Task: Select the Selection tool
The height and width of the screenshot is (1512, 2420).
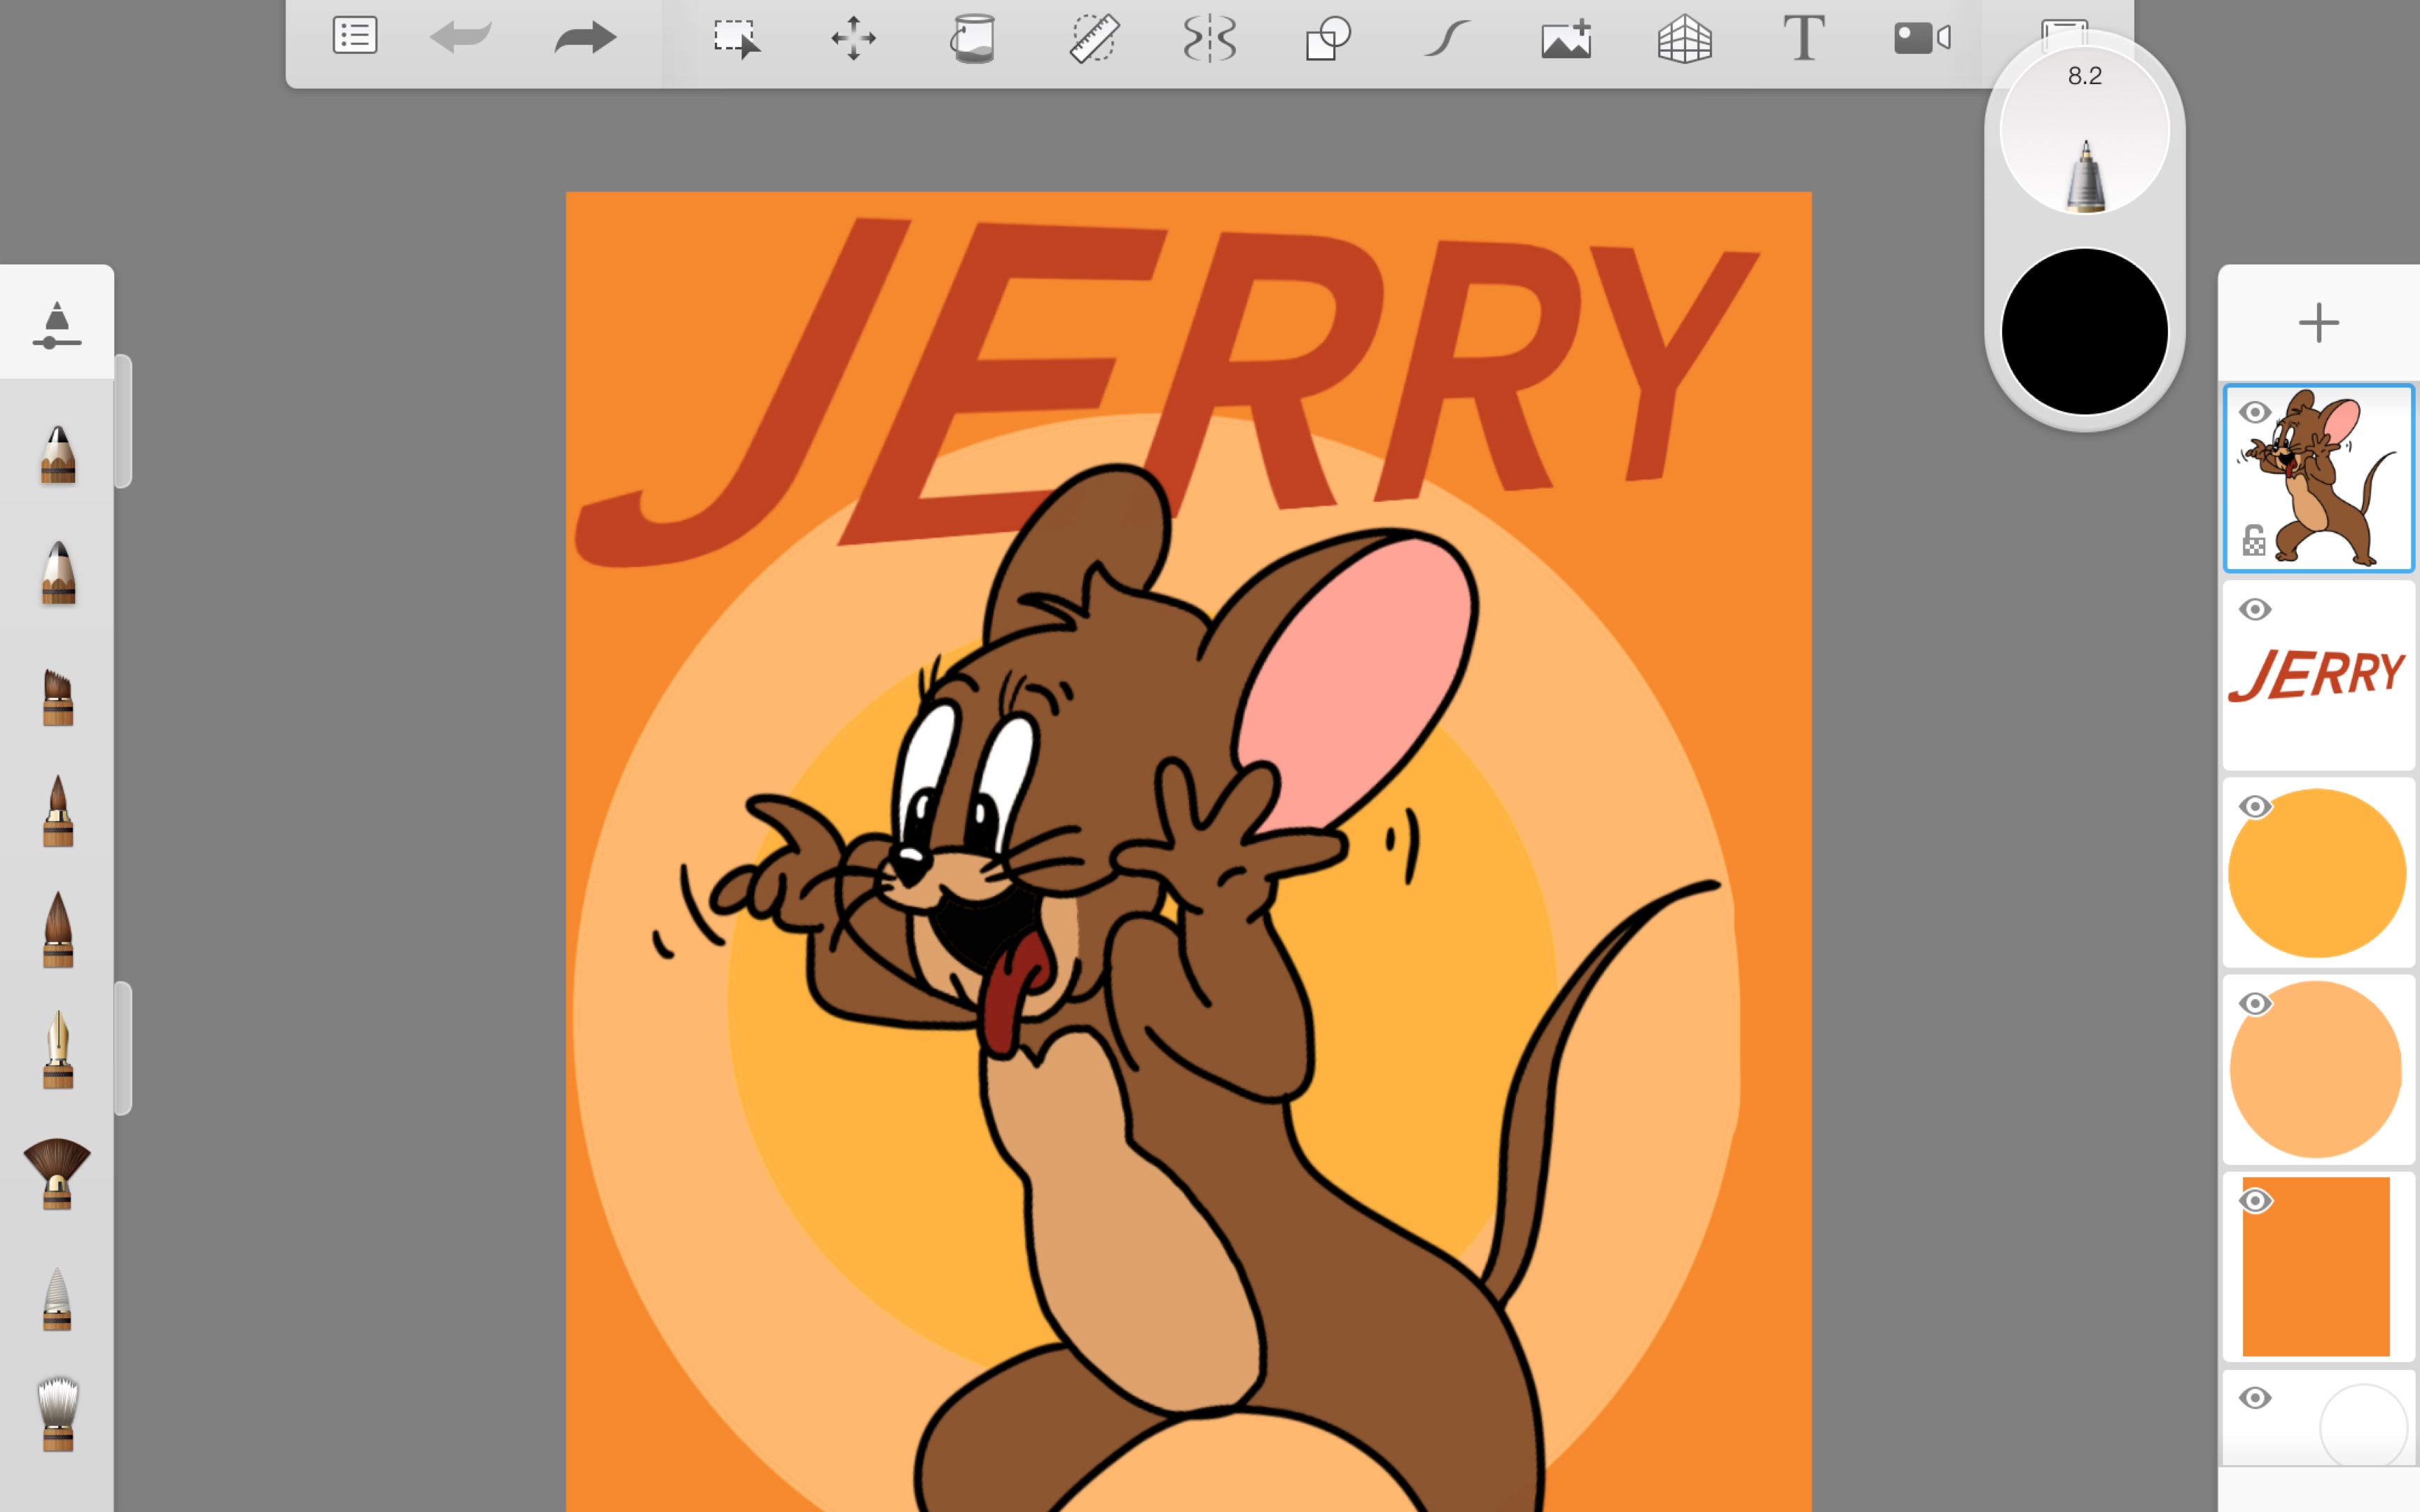Action: (736, 39)
